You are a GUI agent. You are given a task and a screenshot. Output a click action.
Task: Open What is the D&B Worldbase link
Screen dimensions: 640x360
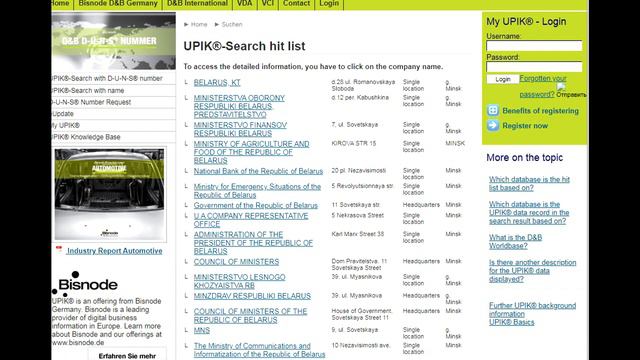516,242
